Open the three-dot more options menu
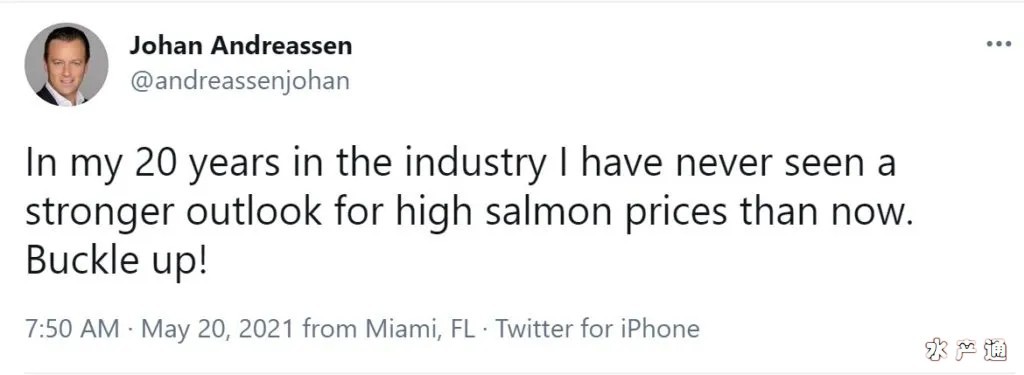 [x=999, y=44]
